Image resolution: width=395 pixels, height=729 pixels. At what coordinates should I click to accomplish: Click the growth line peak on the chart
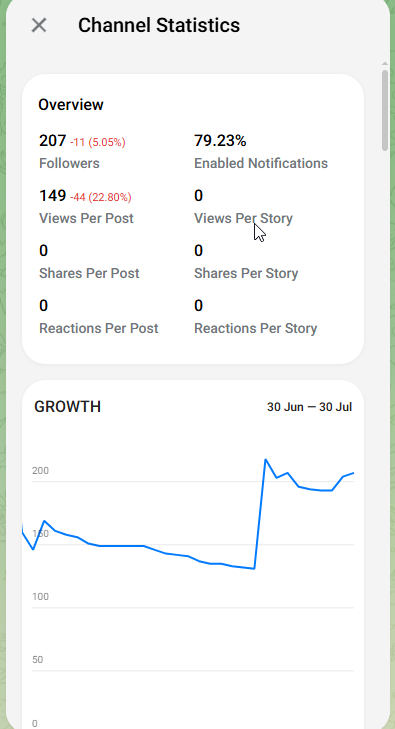(x=266, y=460)
